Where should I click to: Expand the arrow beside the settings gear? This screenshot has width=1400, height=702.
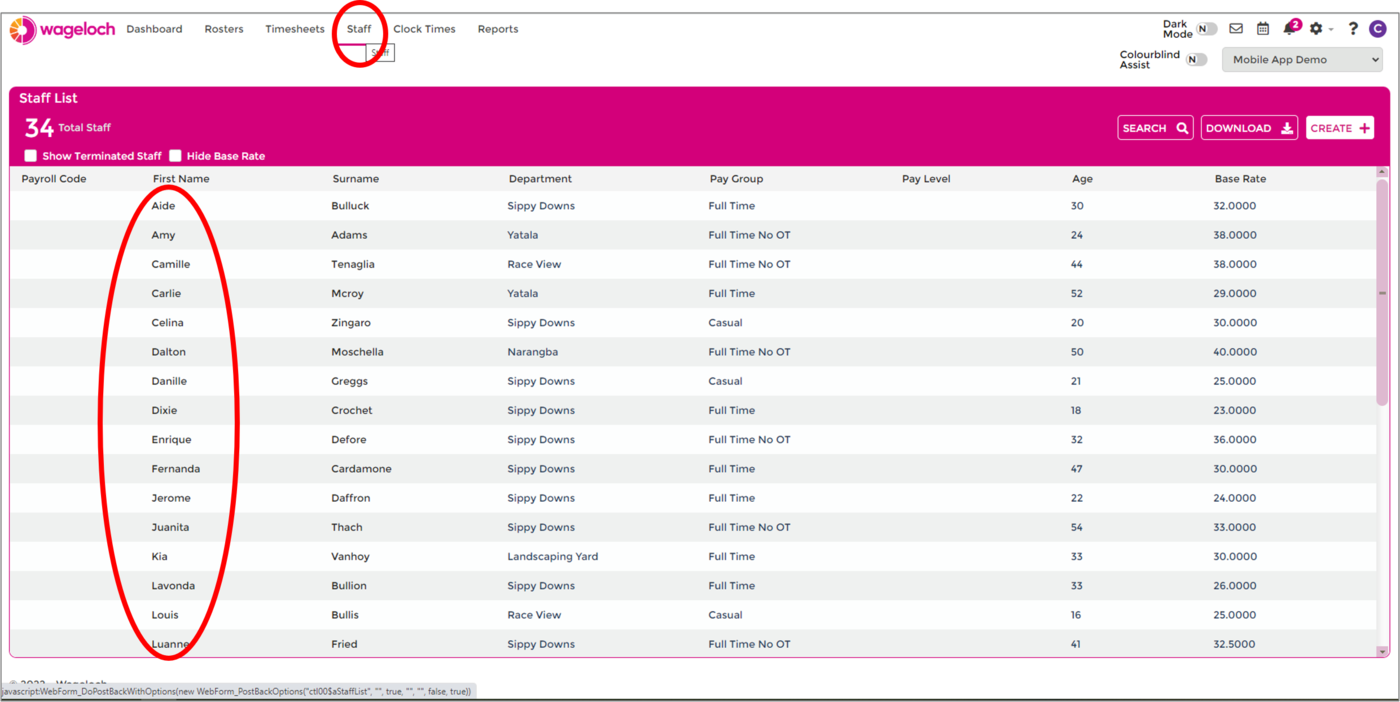(1331, 30)
